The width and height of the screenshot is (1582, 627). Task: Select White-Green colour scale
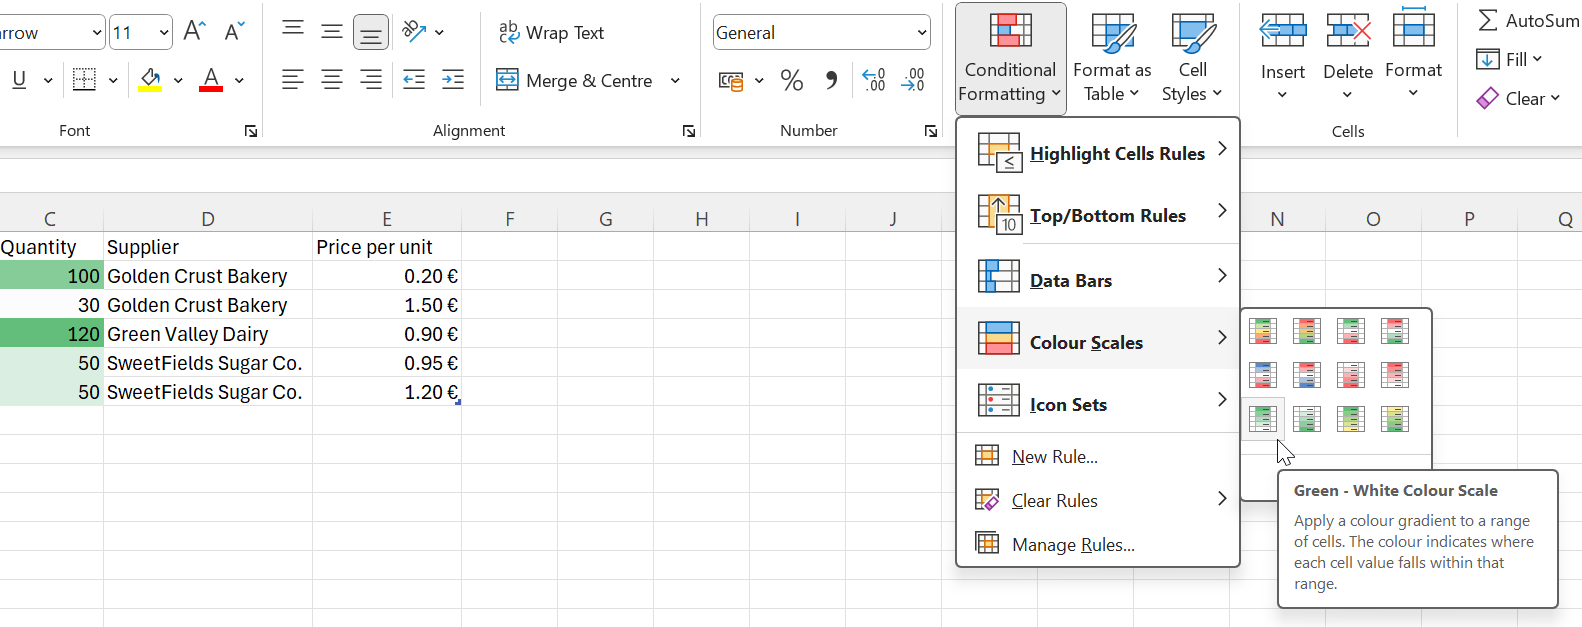coord(1307,418)
